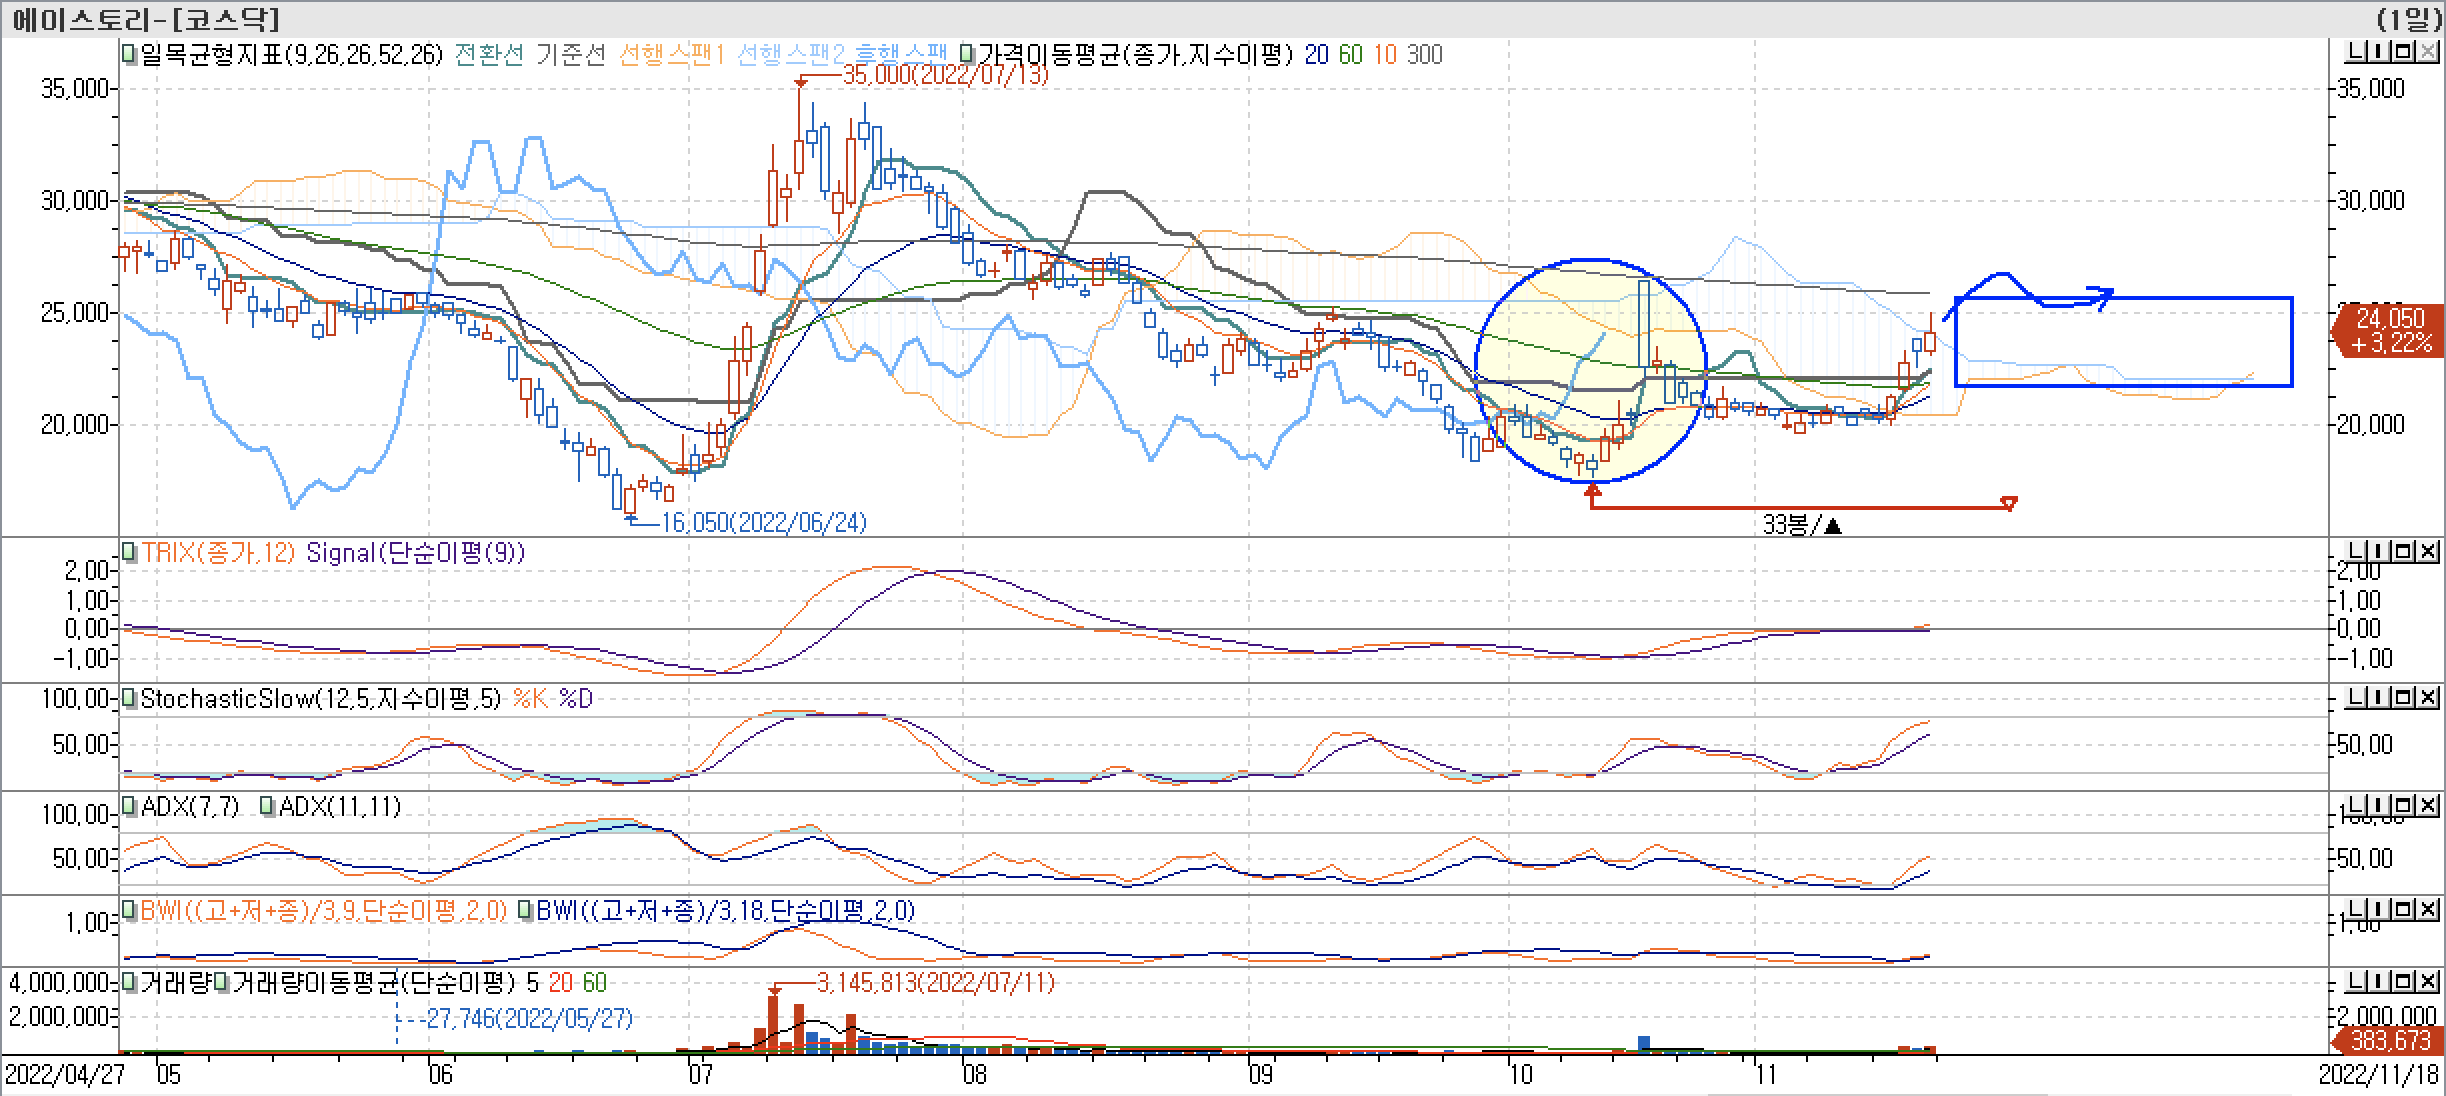This screenshot has width=2446, height=1096.
Task: Toggle the StochasticSlow indicator checkbox
Action: click(x=129, y=699)
